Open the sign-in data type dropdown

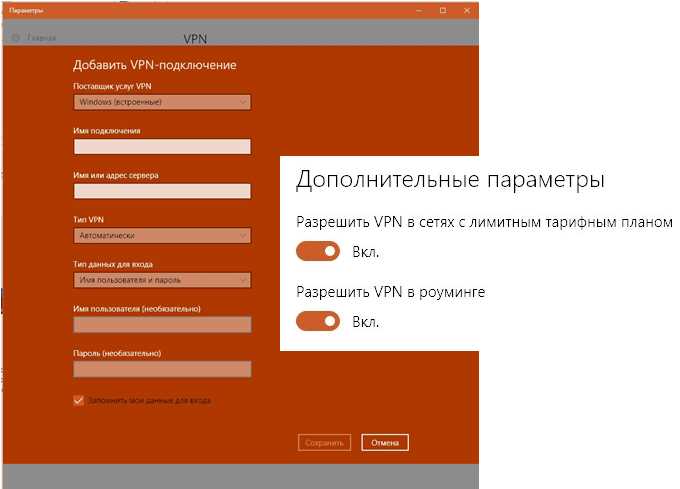[162, 280]
